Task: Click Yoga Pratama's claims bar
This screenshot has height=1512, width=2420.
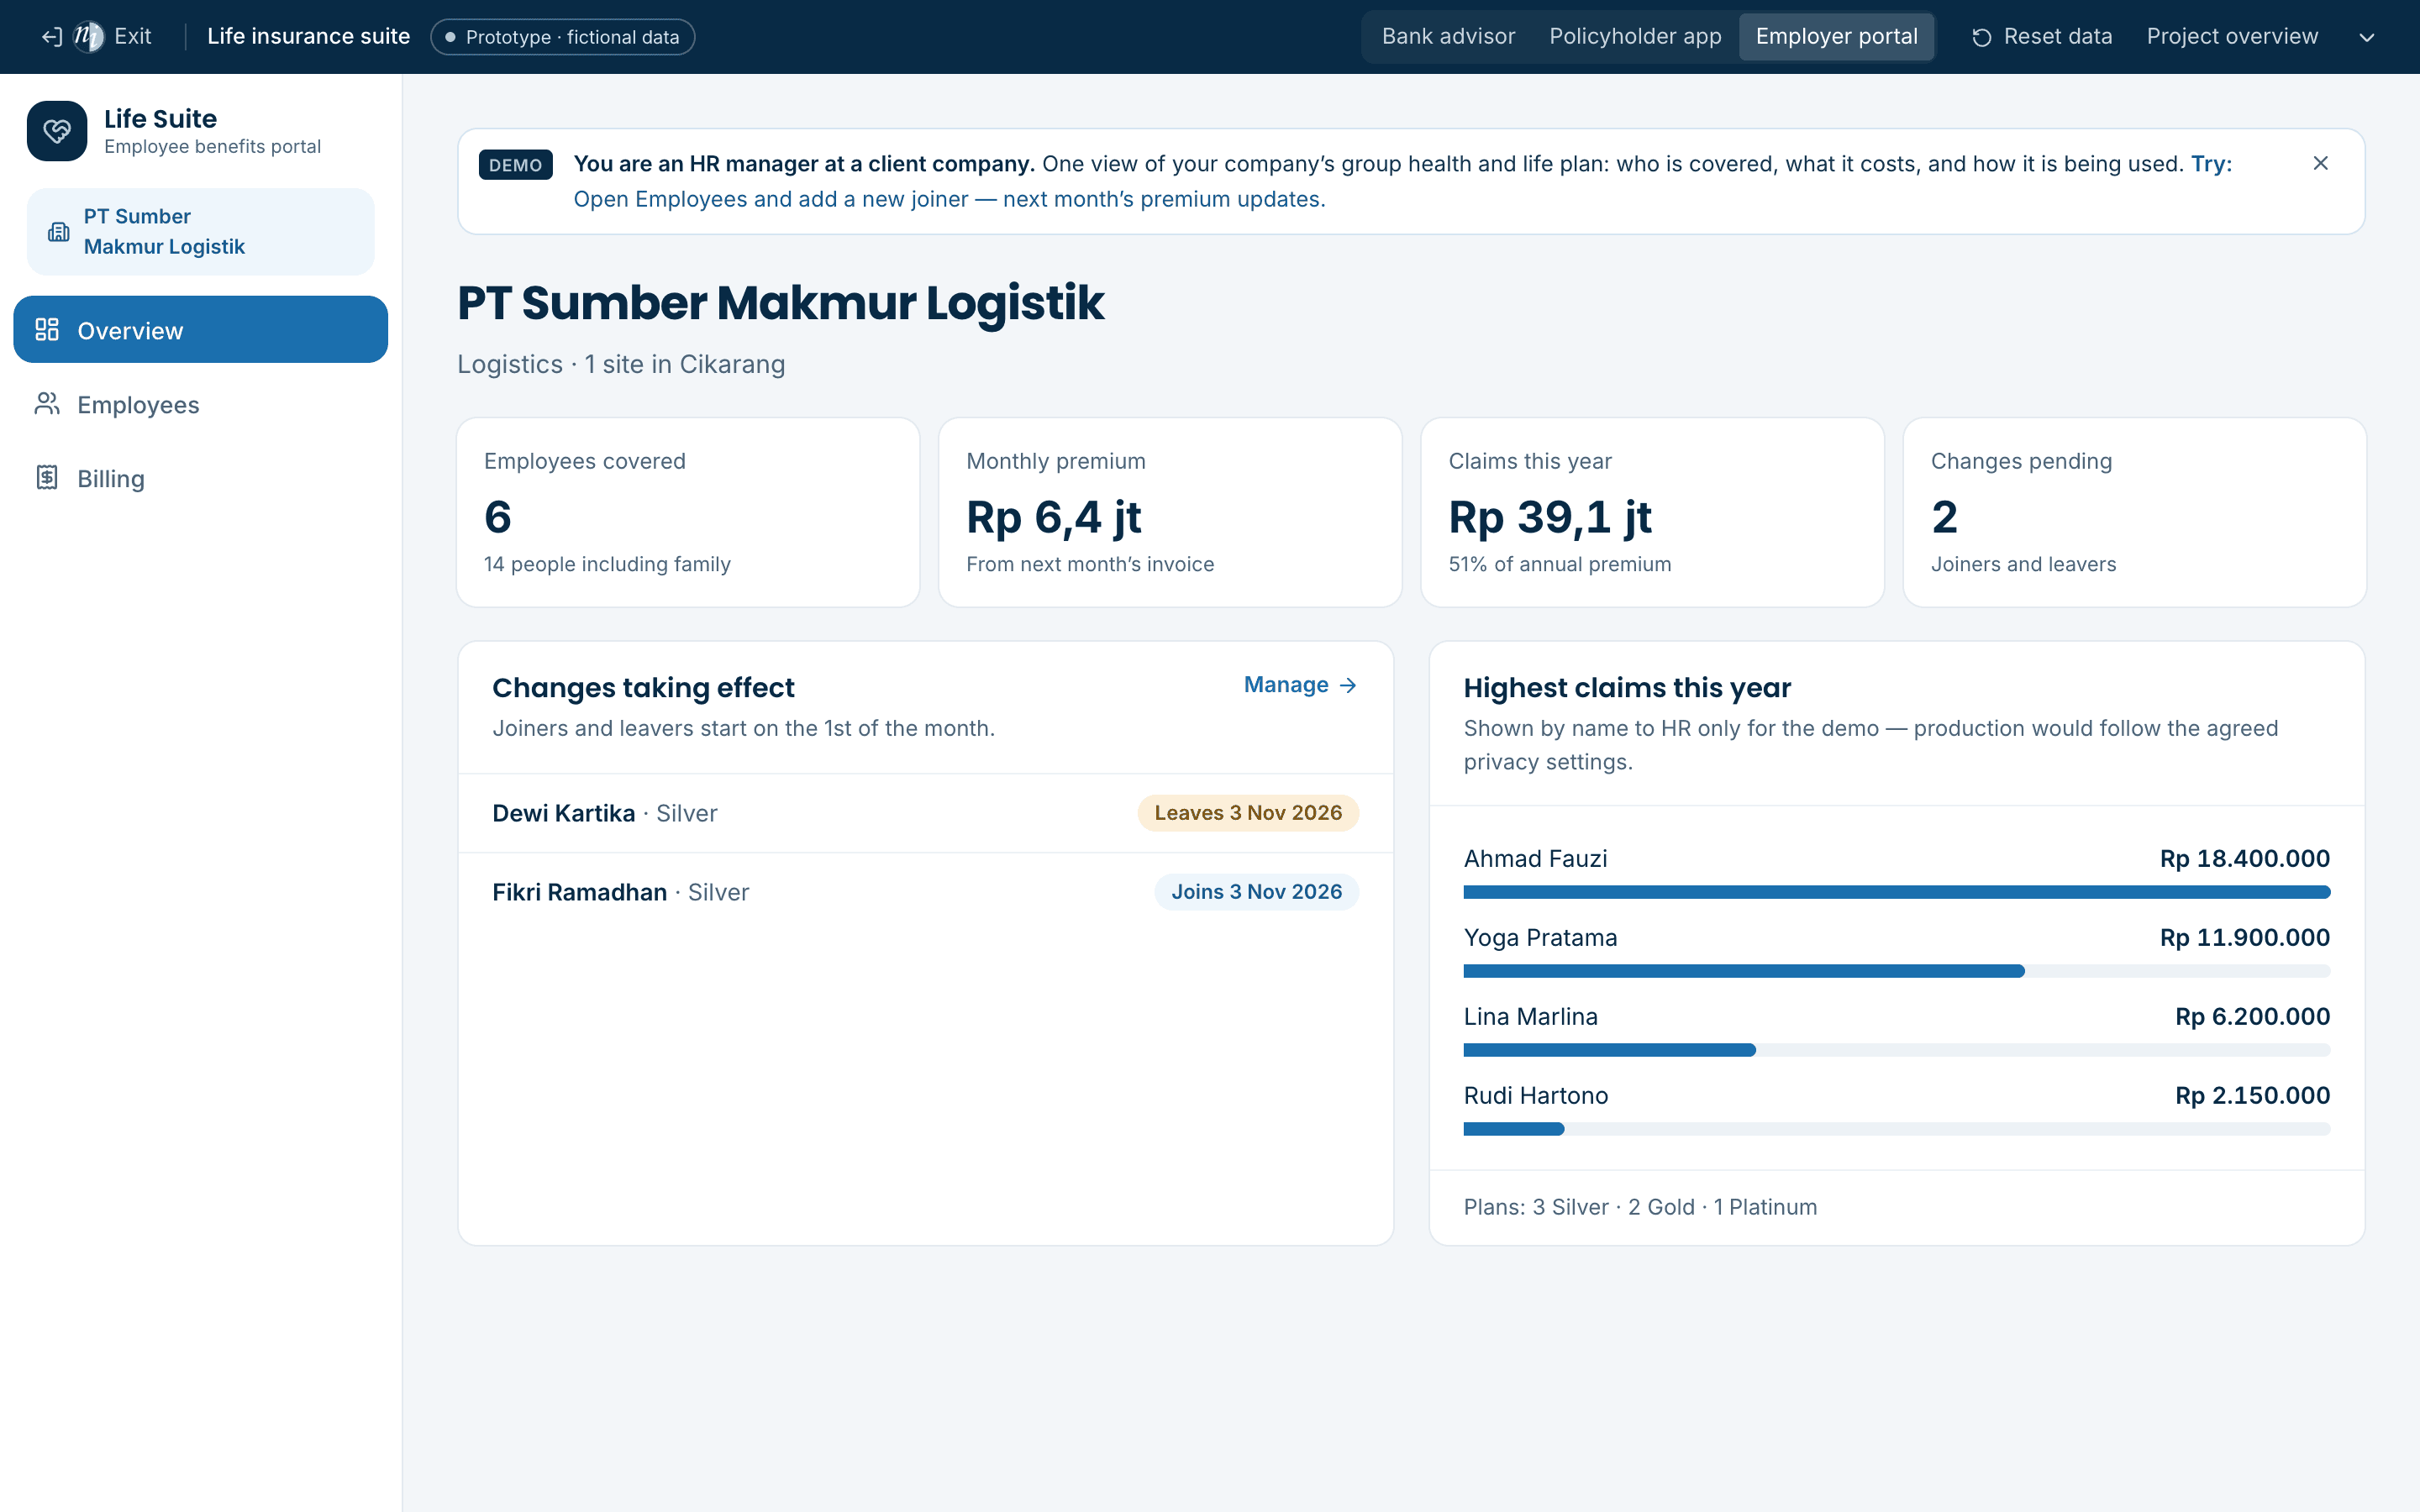Action: [1896, 971]
